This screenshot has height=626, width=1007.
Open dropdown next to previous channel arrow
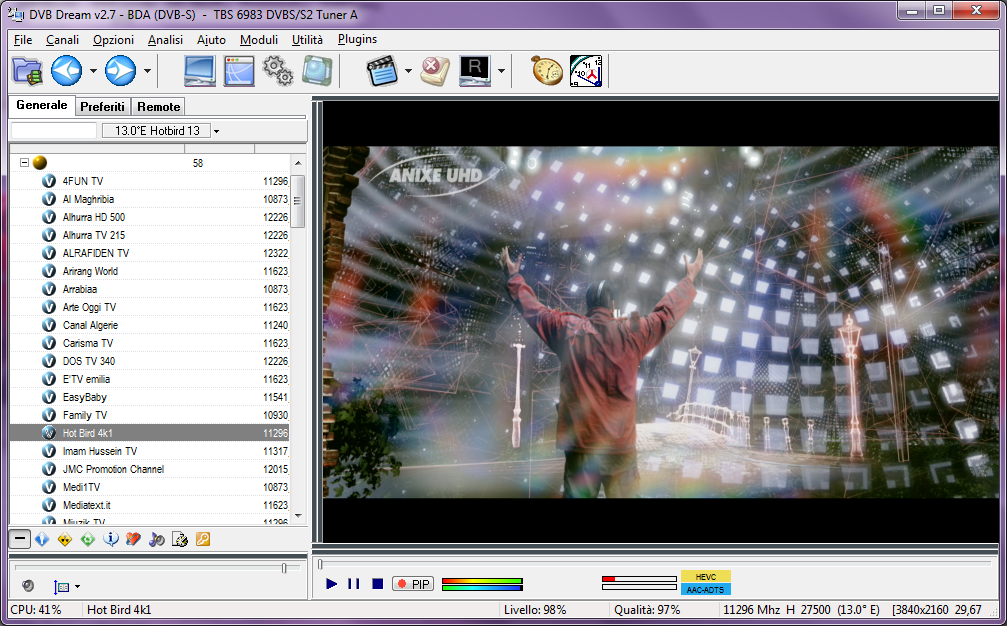point(93,71)
